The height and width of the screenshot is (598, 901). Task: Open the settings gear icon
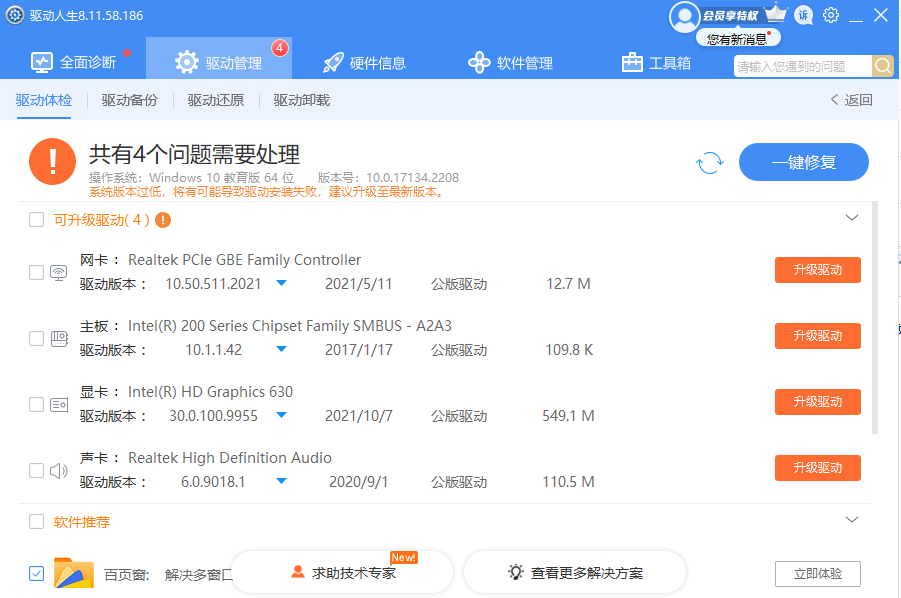coord(830,15)
